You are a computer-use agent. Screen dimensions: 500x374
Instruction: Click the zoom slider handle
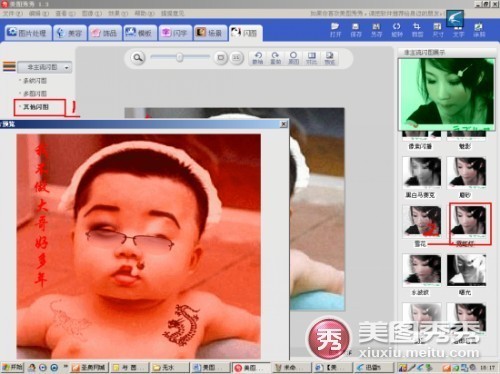(180, 58)
